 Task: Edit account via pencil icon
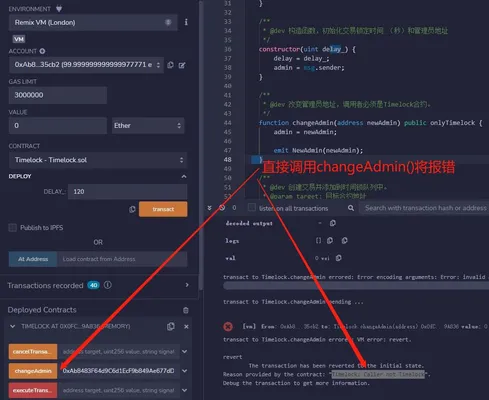pyautogui.click(x=182, y=65)
